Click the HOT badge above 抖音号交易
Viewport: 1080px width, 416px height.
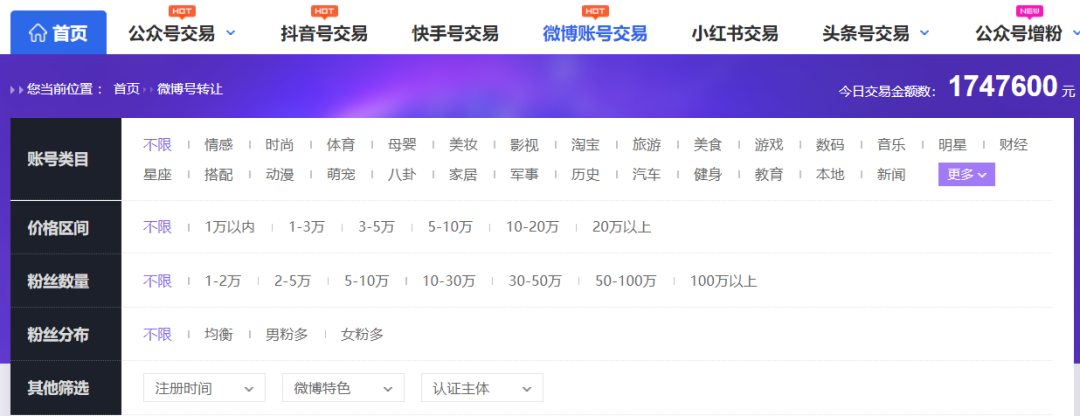pyautogui.click(x=323, y=11)
